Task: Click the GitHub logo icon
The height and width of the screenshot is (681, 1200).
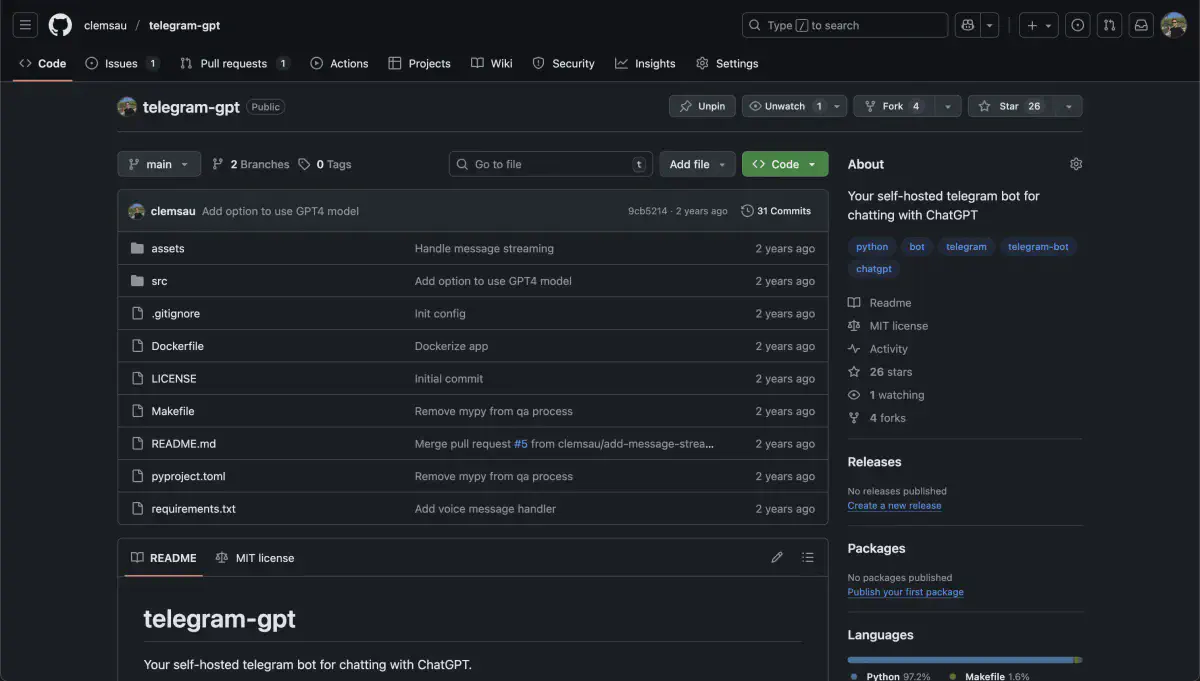Action: pyautogui.click(x=60, y=25)
